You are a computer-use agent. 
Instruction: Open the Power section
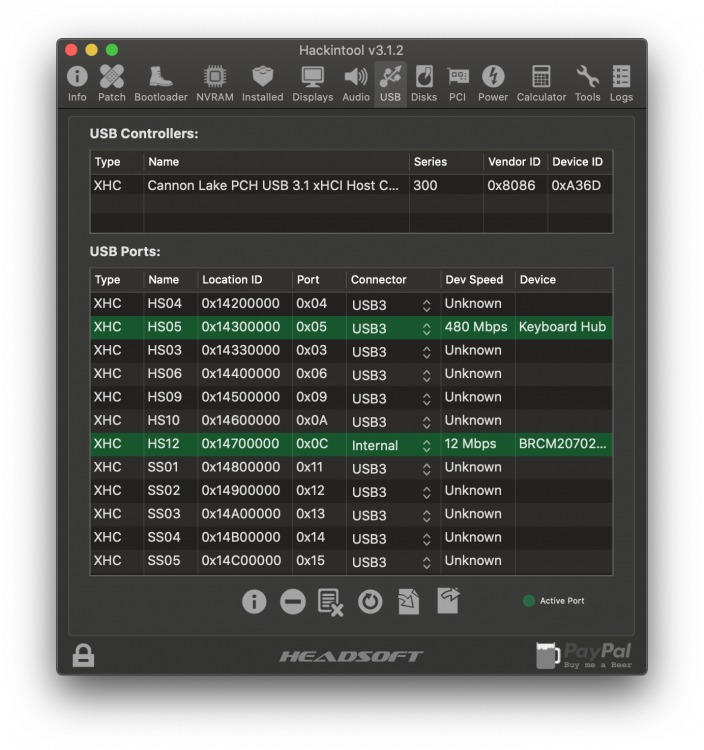click(493, 84)
